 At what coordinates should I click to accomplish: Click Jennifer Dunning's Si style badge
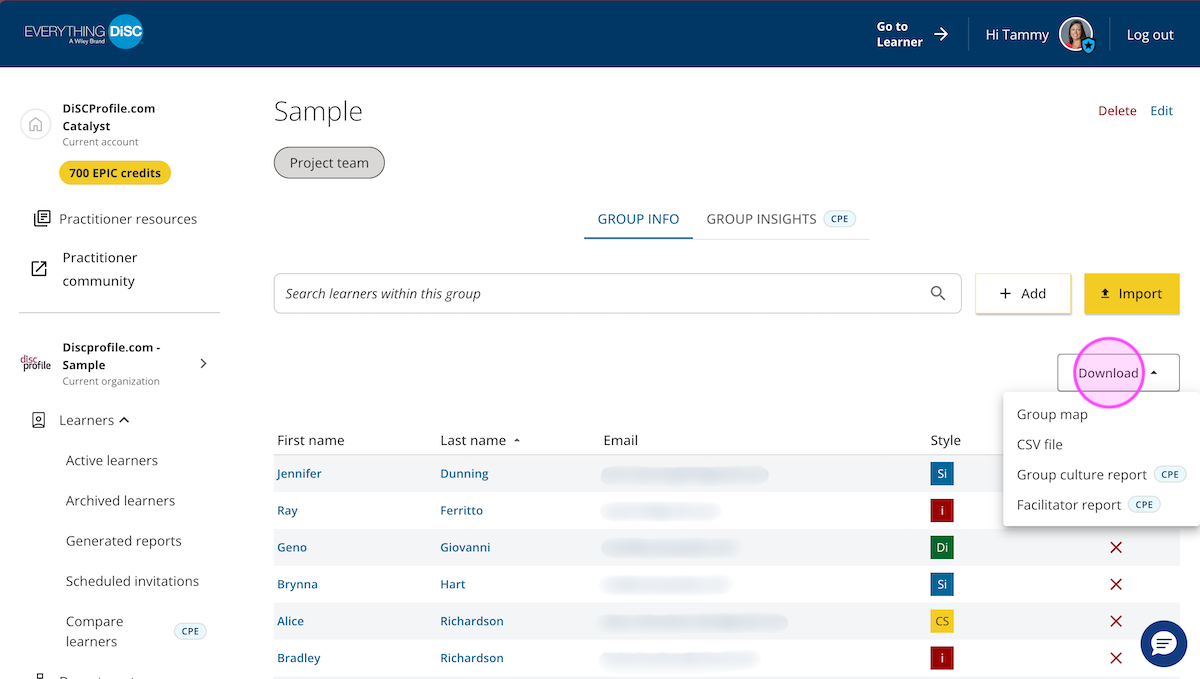tap(941, 473)
